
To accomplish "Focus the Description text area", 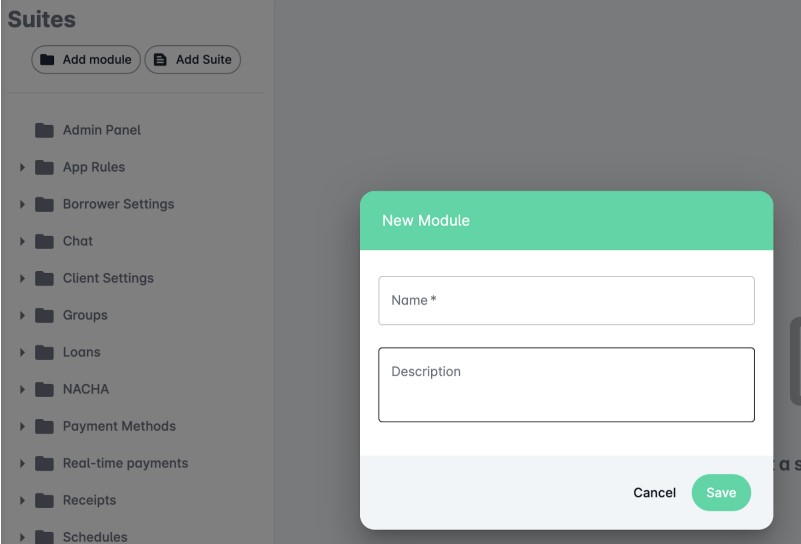I will (566, 385).
